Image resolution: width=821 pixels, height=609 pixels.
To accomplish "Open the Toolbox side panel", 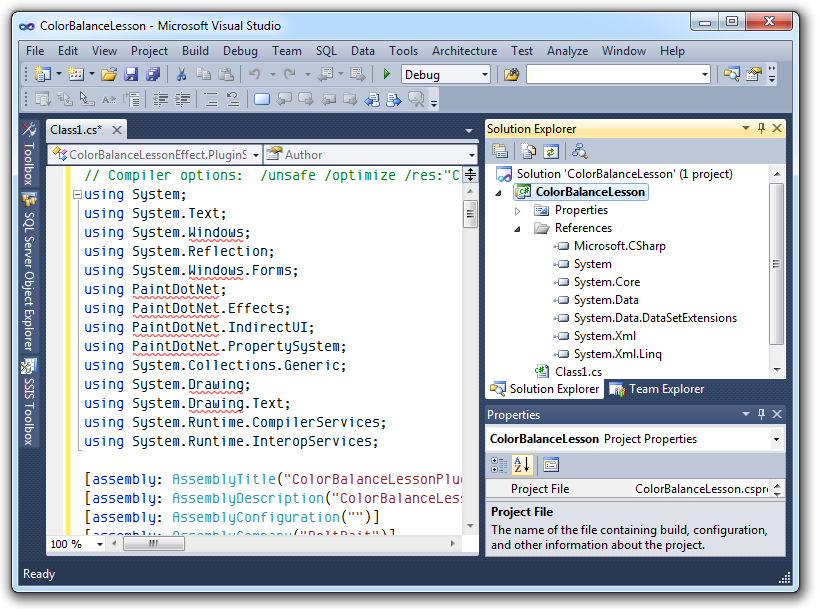I will click(x=29, y=154).
